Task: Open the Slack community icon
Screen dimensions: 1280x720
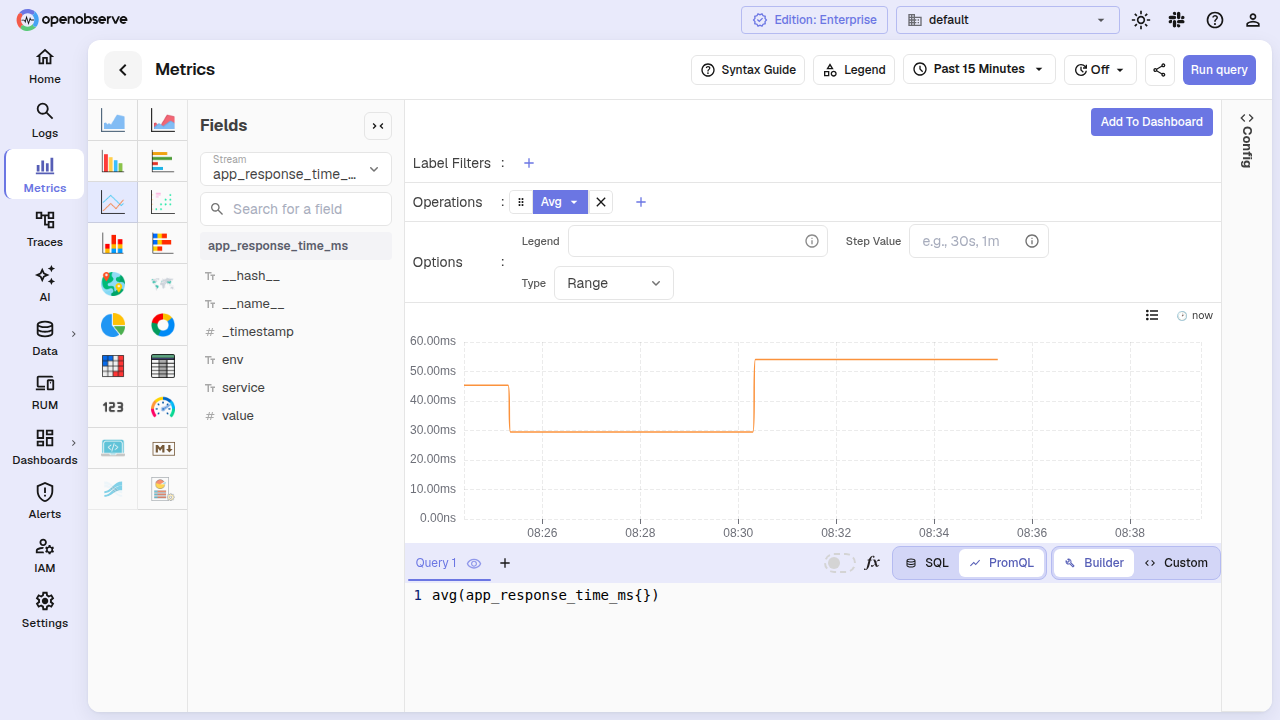Action: click(1178, 20)
